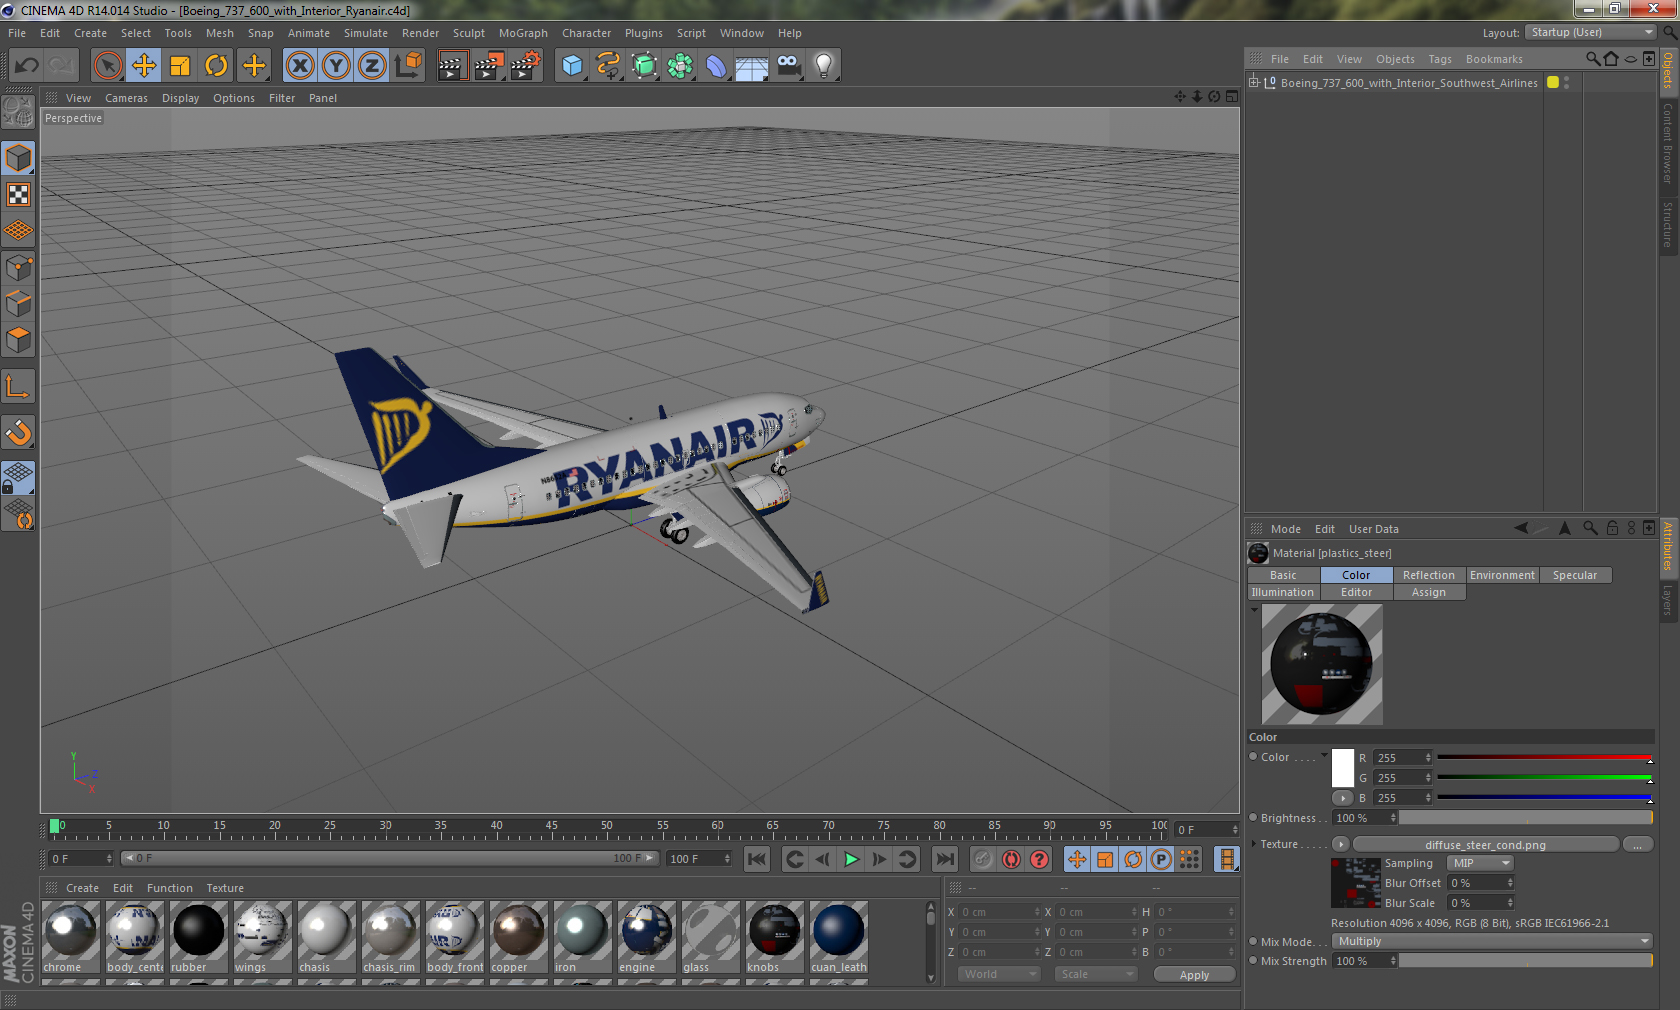
Task: Toggle Autokeying button
Action: (x=1012, y=859)
